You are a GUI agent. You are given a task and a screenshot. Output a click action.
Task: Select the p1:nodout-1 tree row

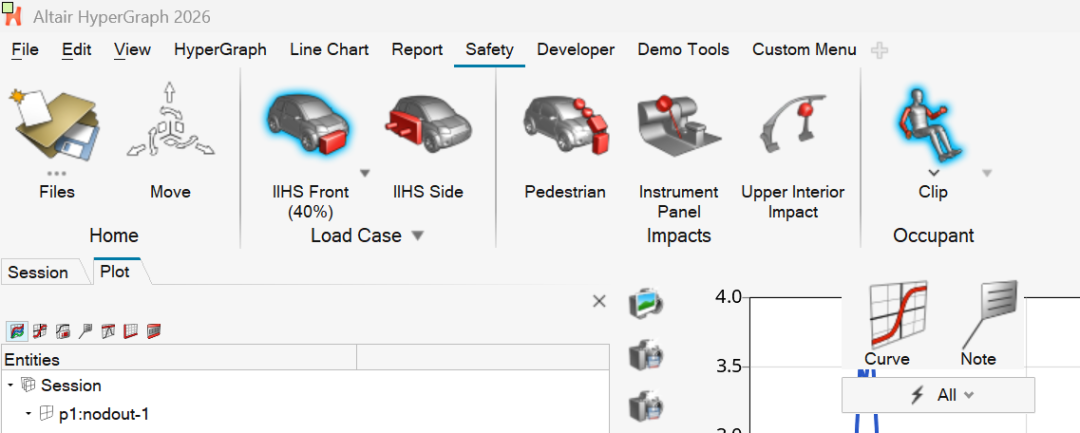(306, 414)
